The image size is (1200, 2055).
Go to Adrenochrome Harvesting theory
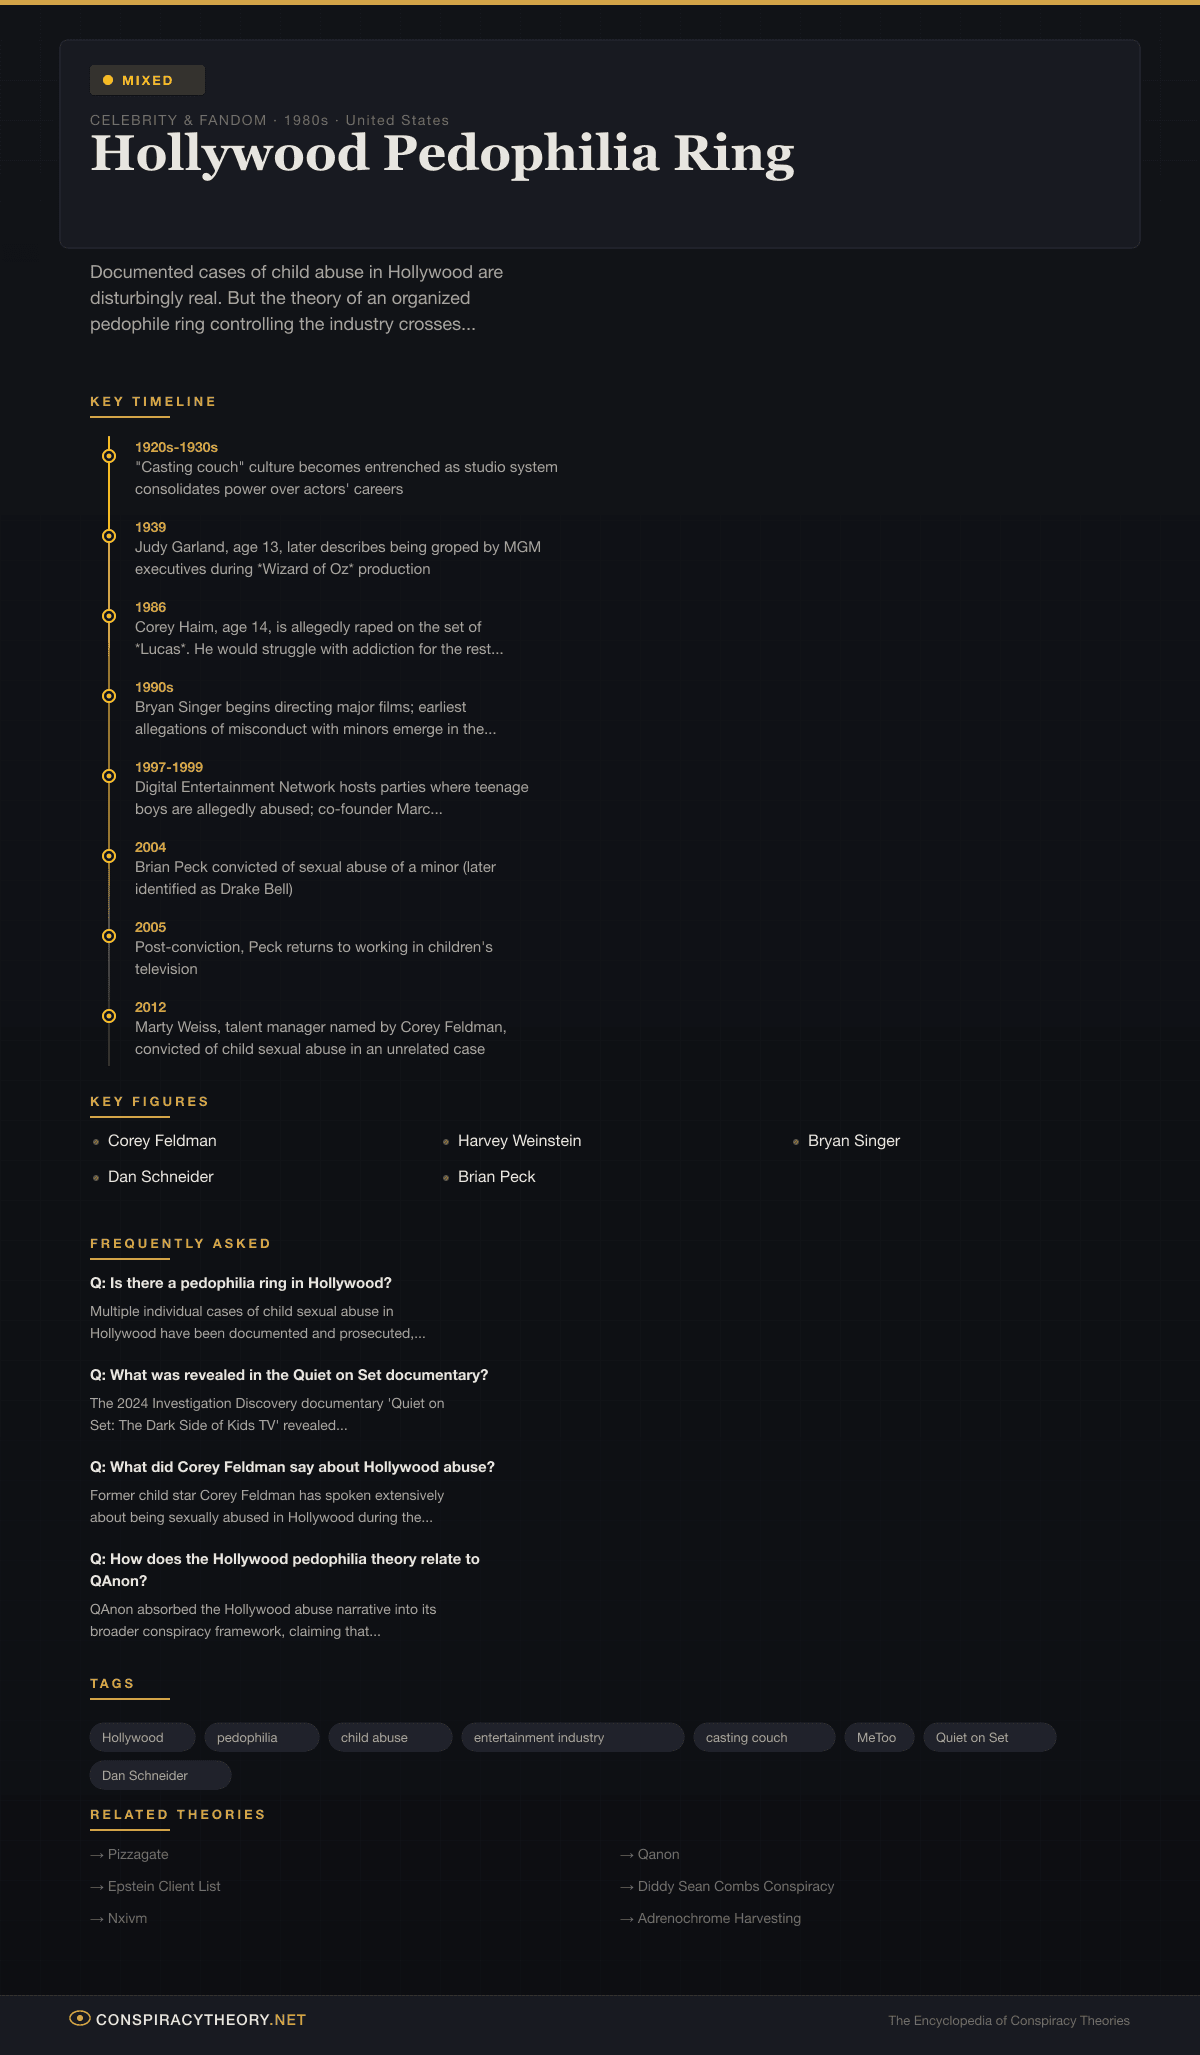[x=719, y=1918]
